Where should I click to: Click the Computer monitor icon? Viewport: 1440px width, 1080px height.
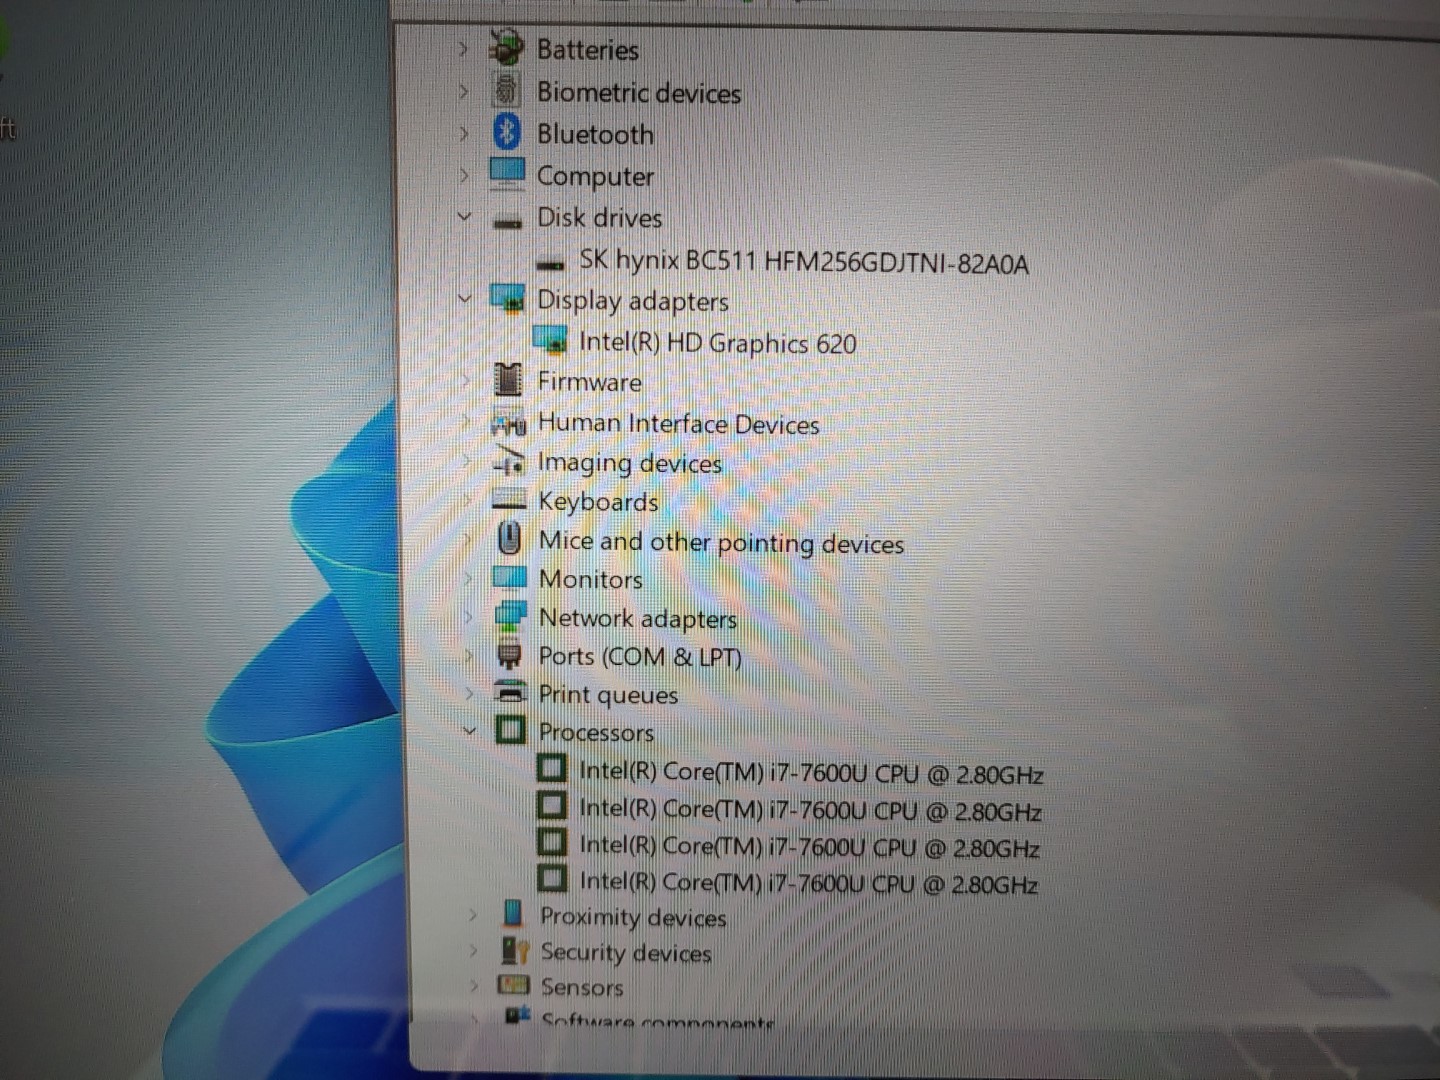click(507, 174)
